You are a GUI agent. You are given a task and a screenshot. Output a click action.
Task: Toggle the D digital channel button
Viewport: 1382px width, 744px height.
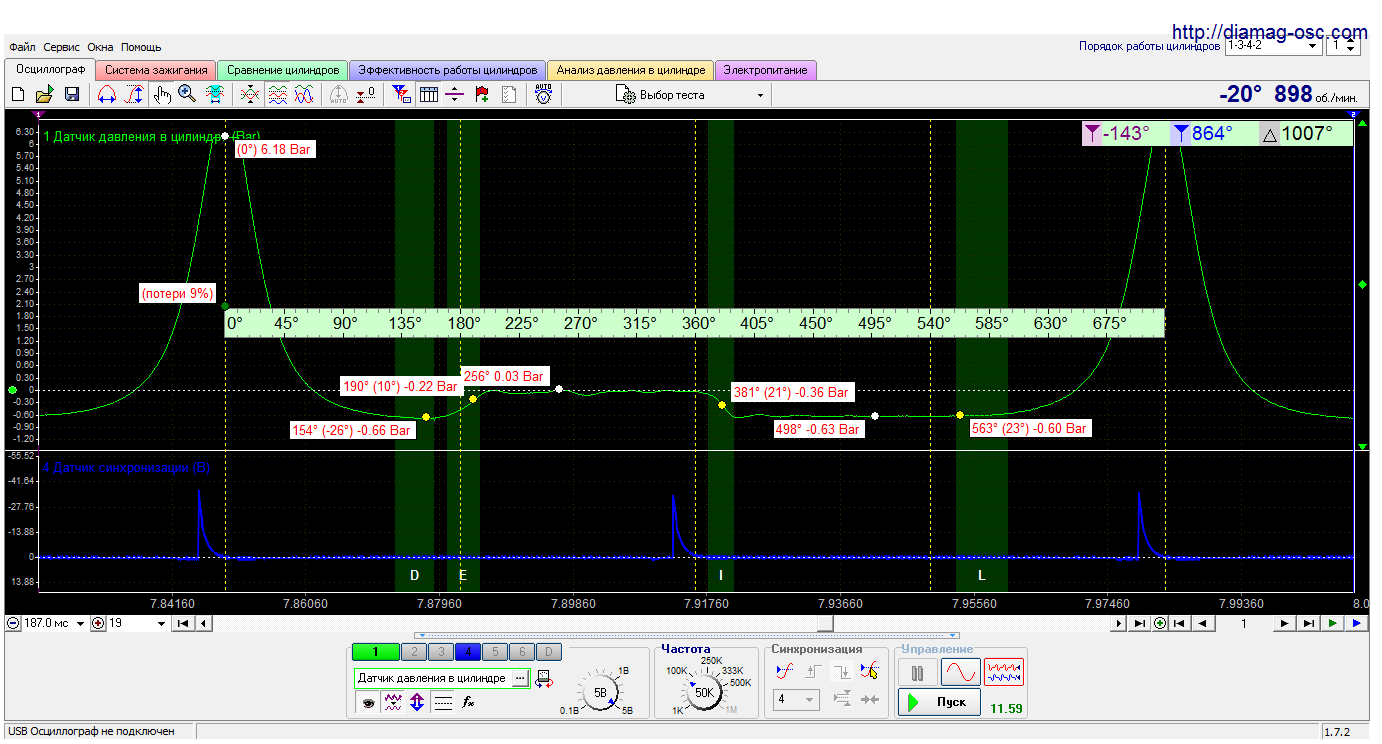[x=549, y=651]
